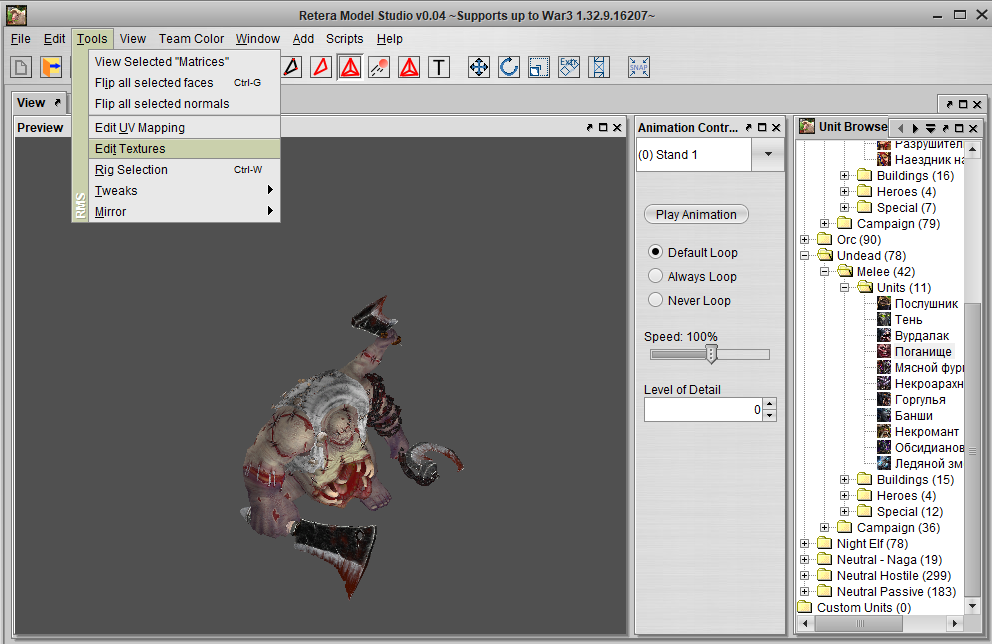Choose Edit Textures from the Tools menu
Image resolution: width=992 pixels, height=644 pixels.
pos(130,149)
